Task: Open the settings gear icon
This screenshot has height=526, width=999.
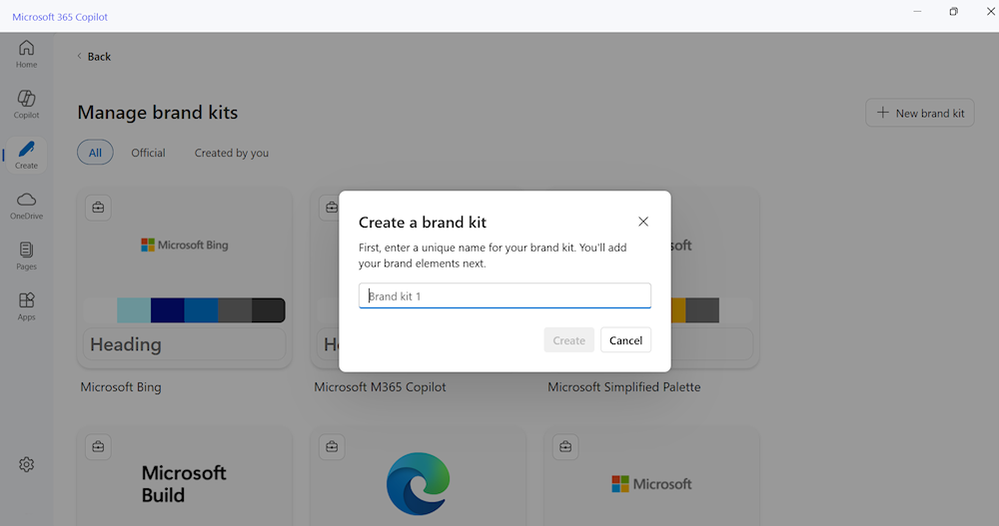Action: pos(26,464)
